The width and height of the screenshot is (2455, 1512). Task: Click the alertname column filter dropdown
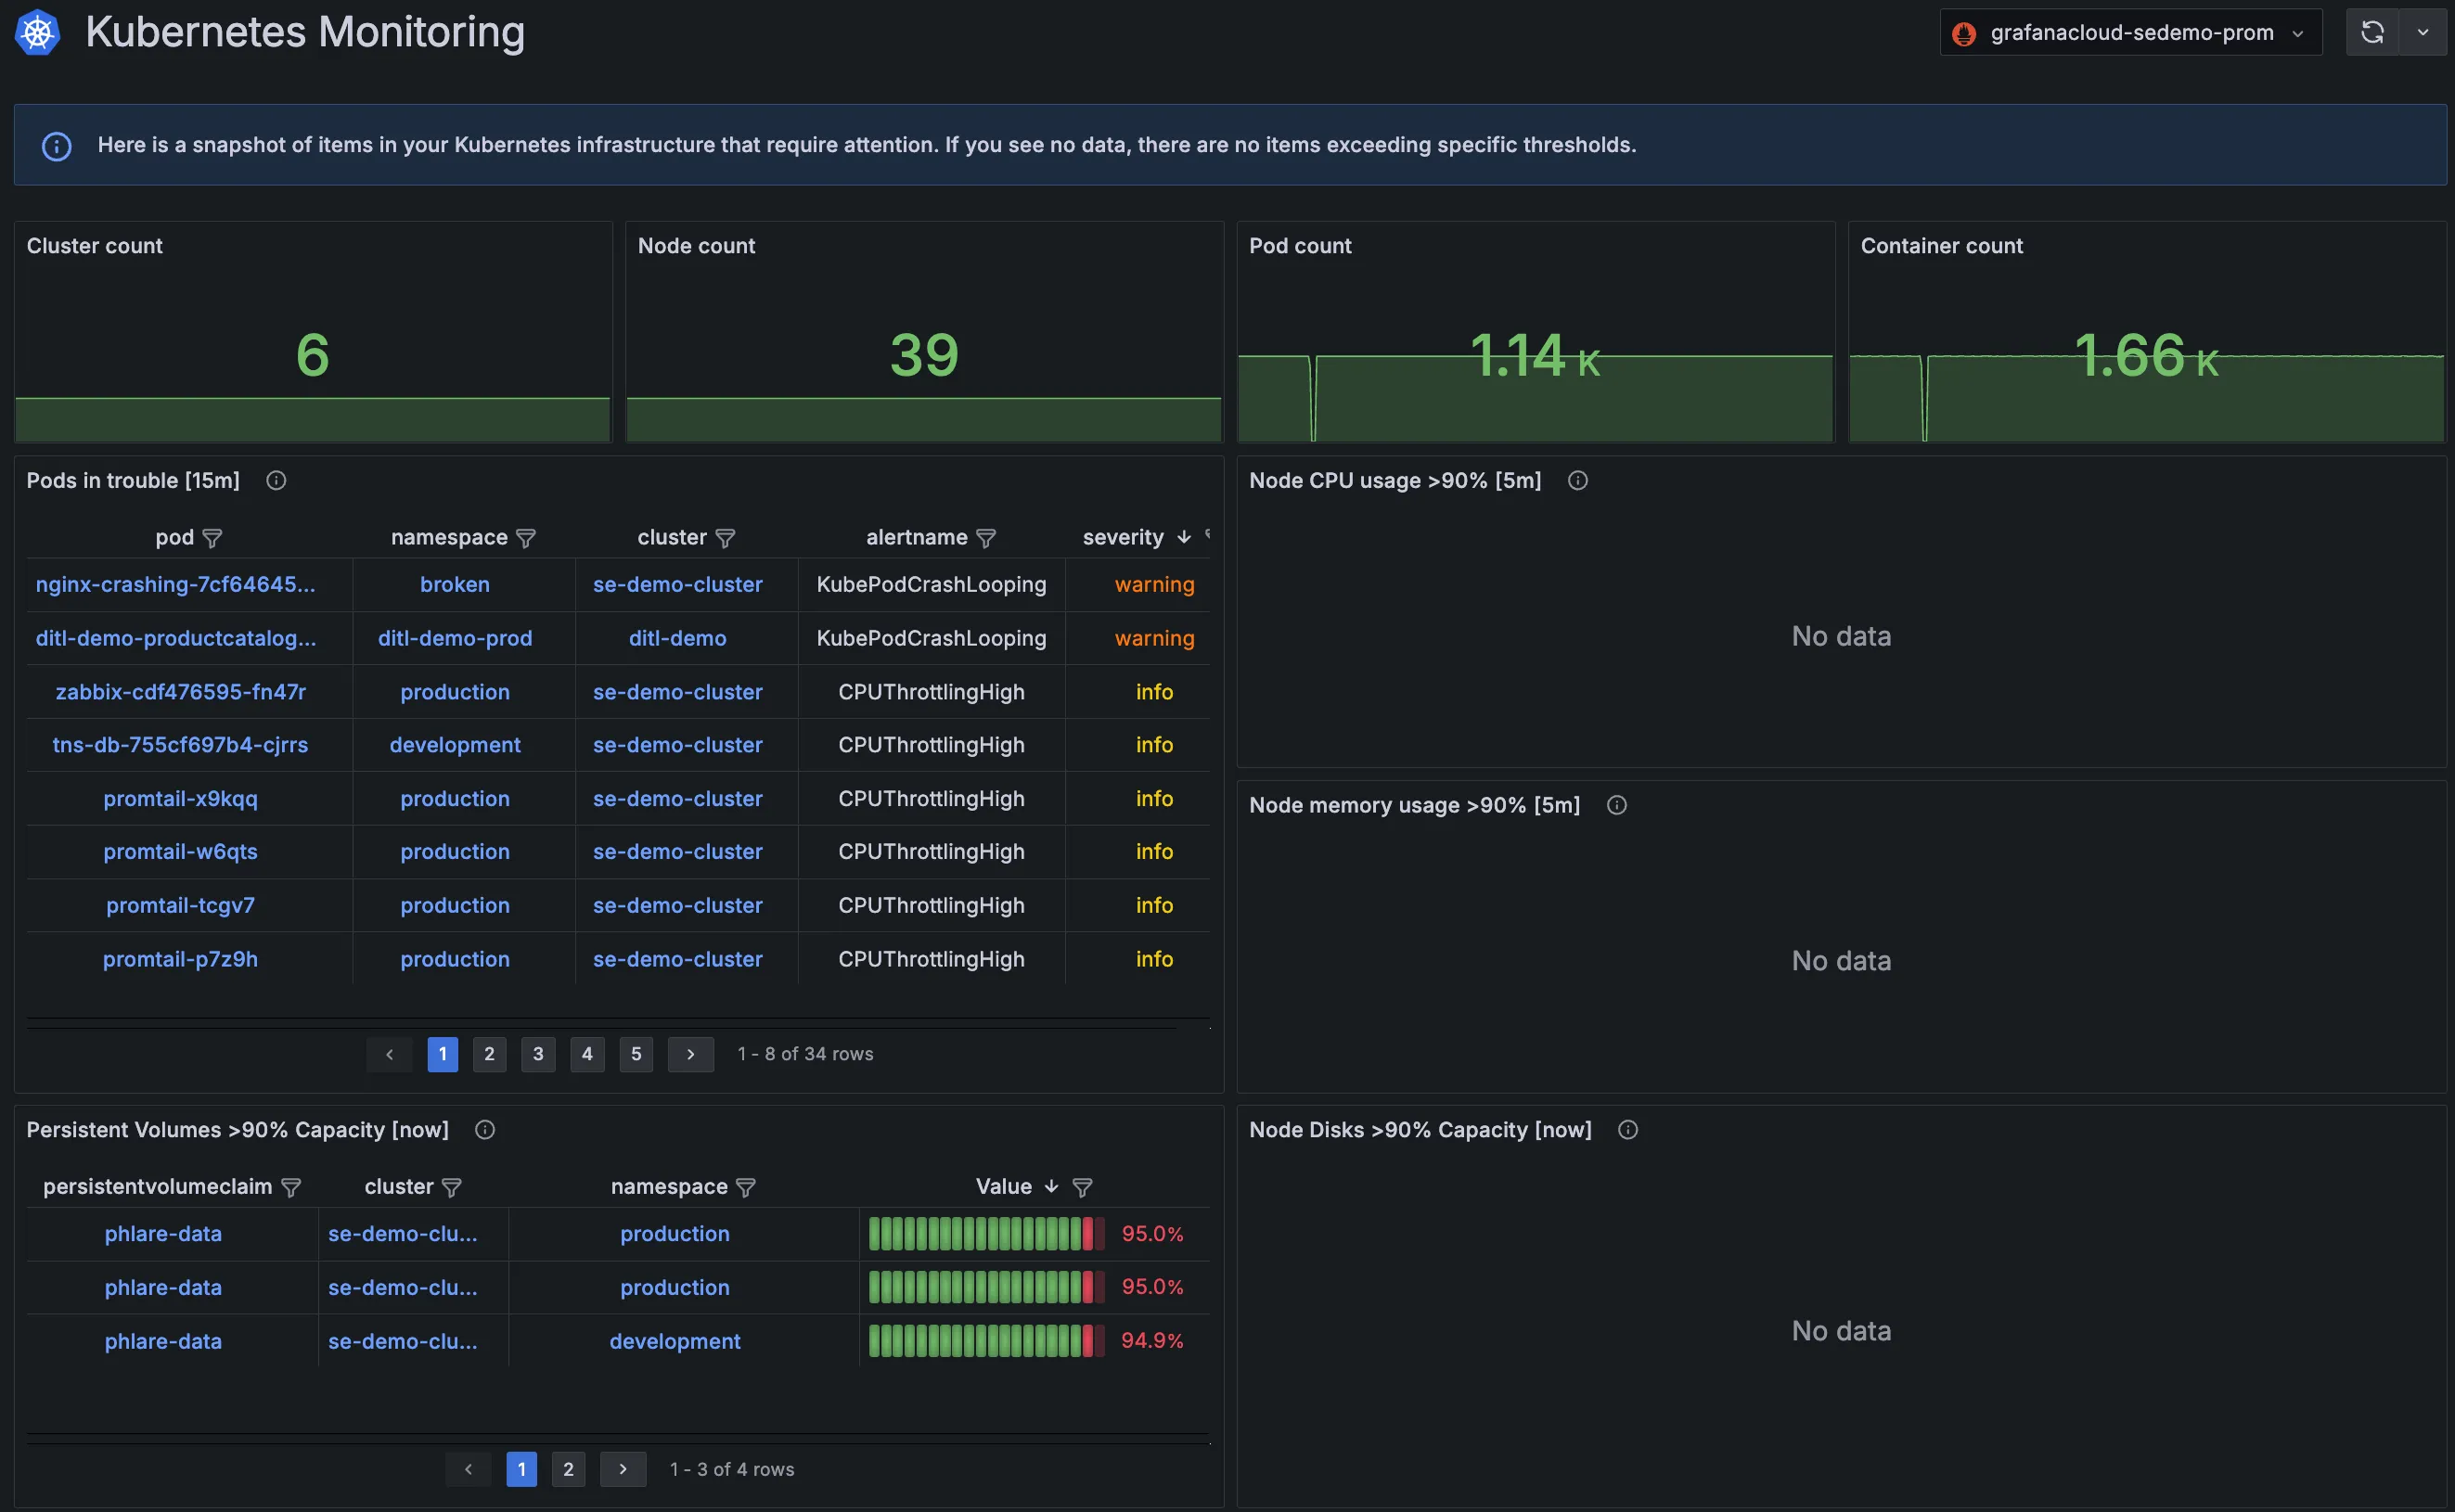pyautogui.click(x=985, y=537)
